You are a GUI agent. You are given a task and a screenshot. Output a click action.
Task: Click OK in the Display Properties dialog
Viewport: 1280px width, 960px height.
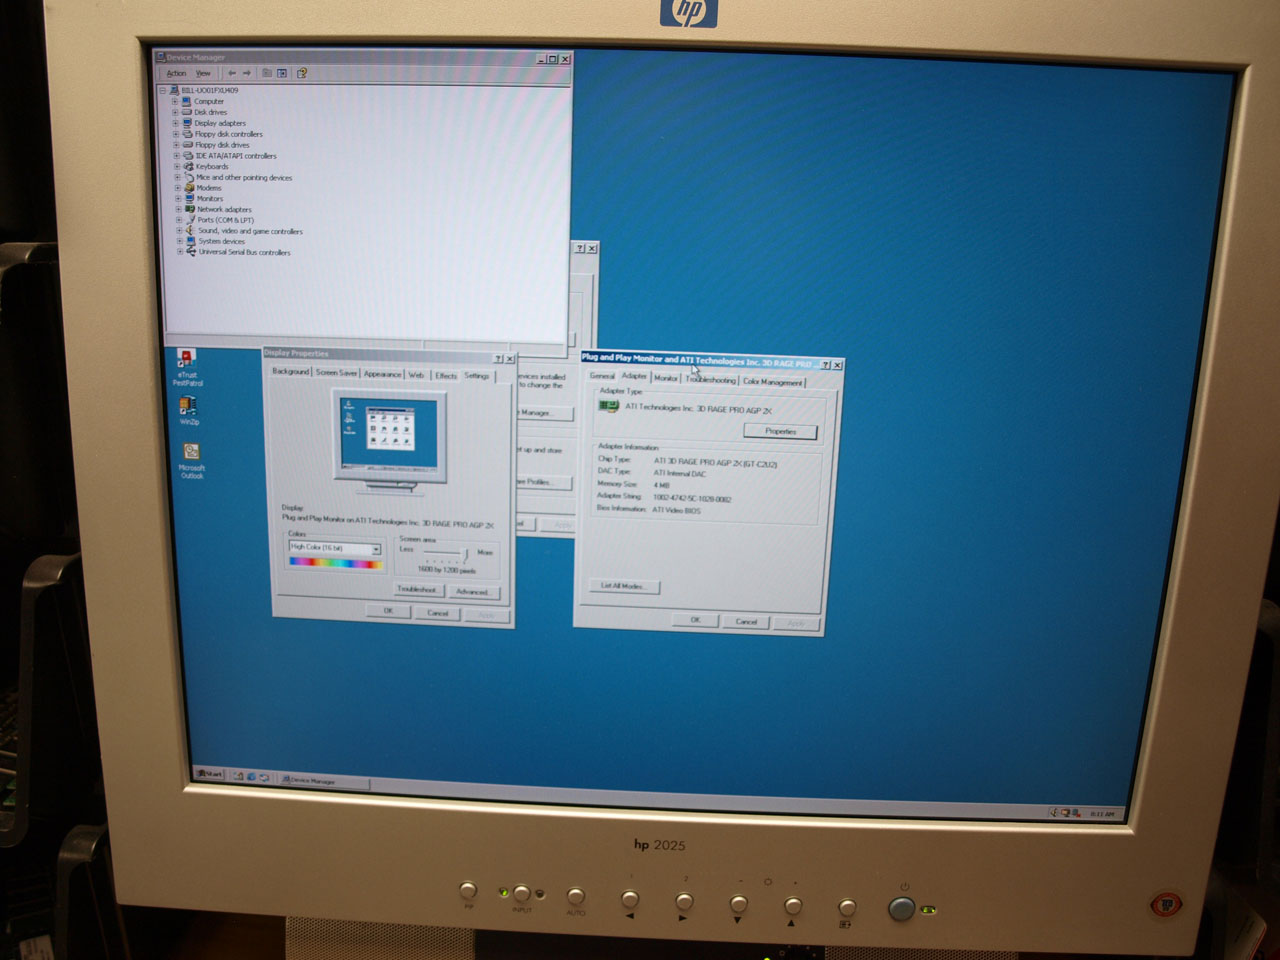pyautogui.click(x=388, y=611)
